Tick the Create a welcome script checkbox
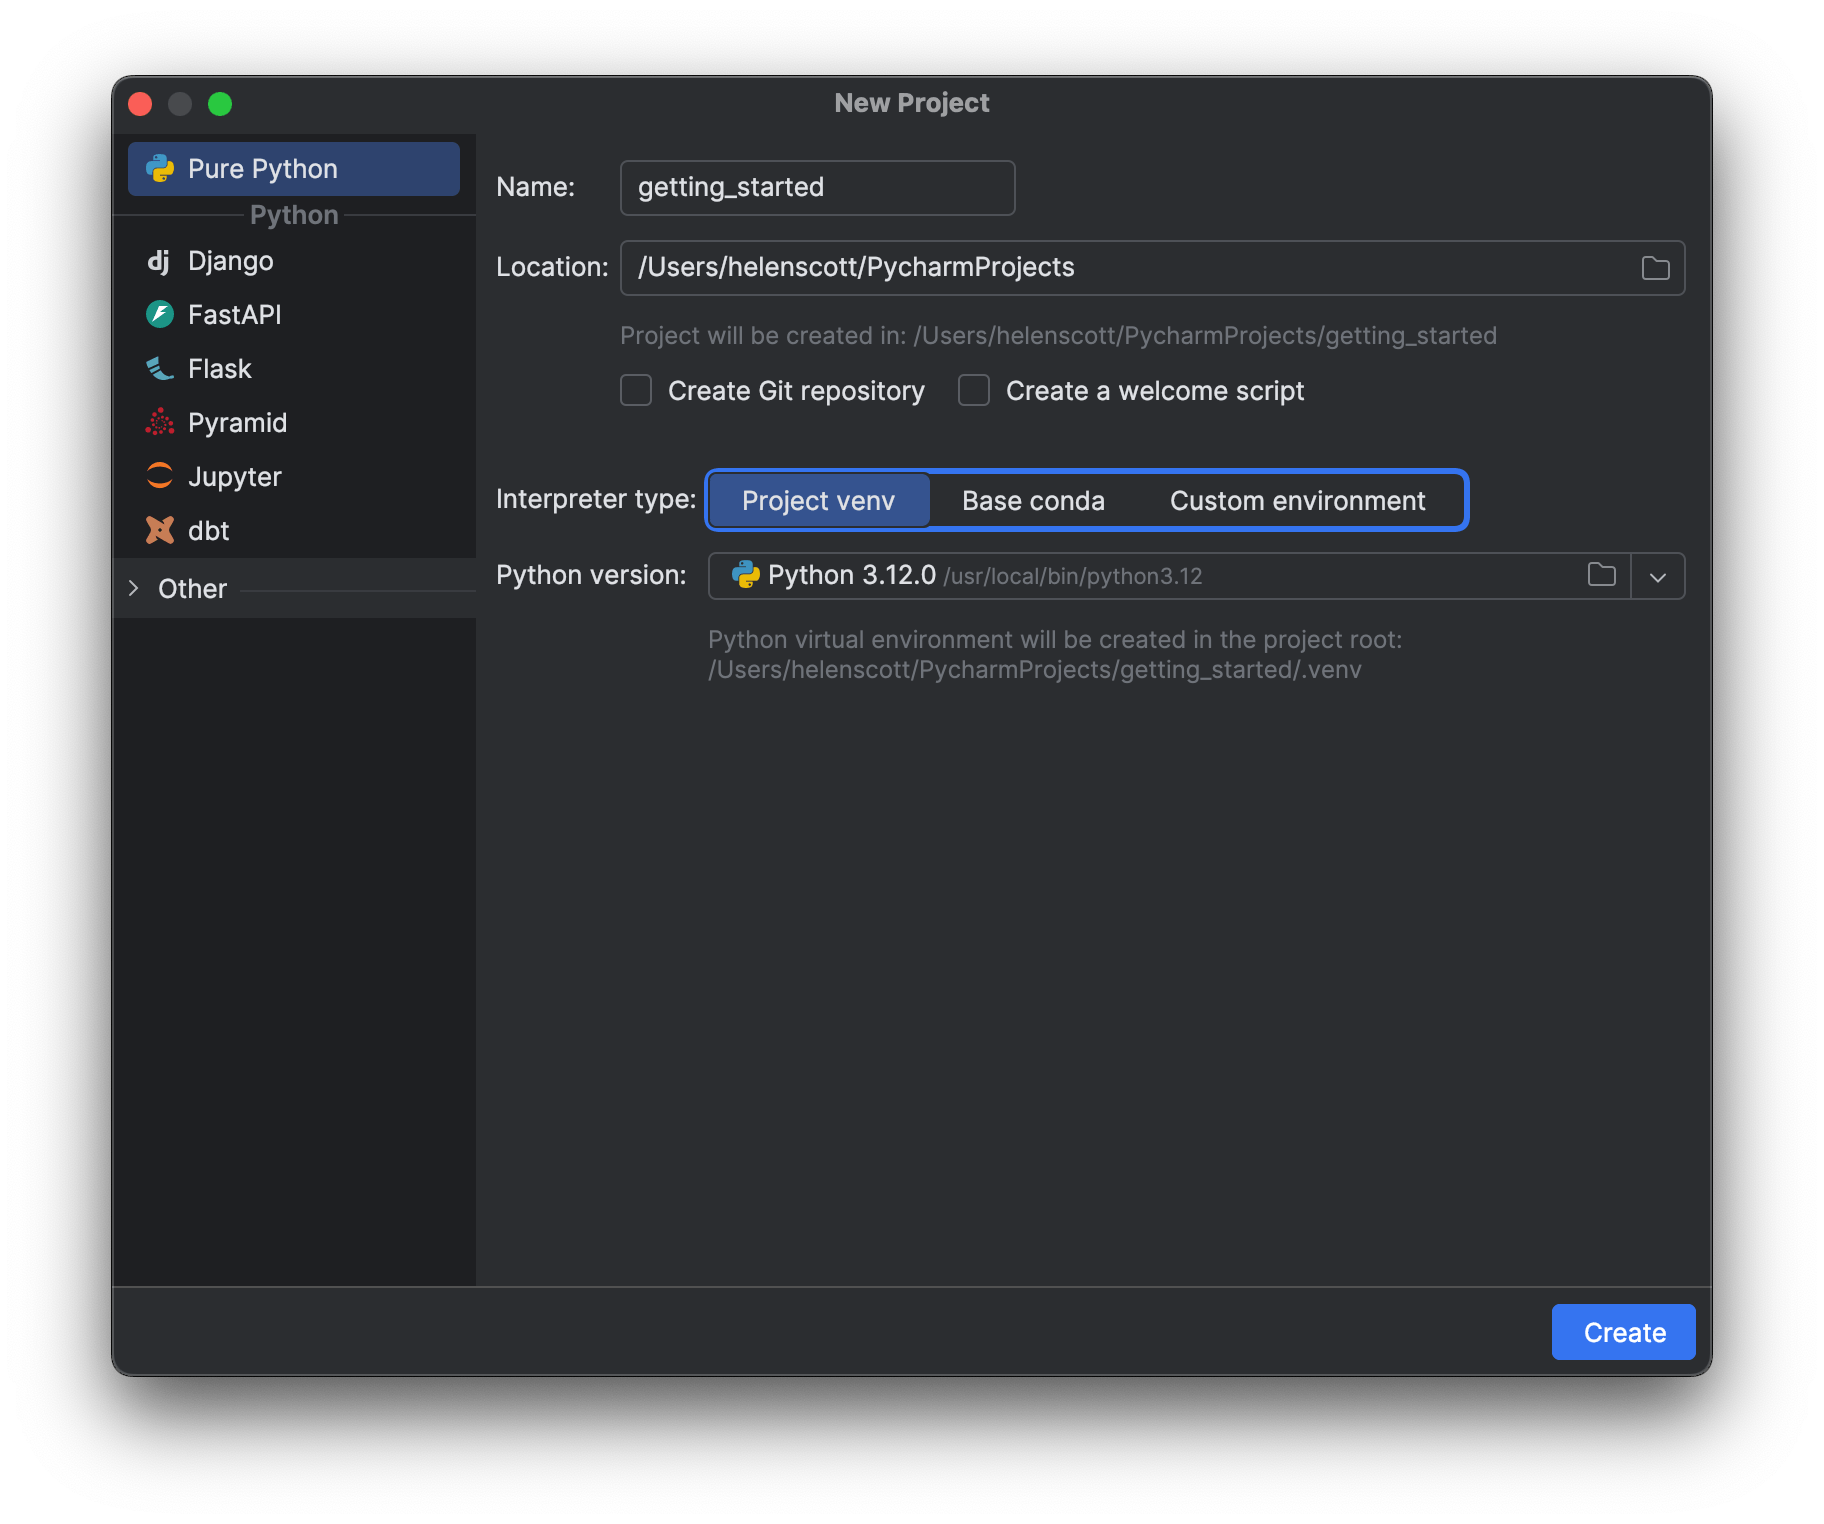The width and height of the screenshot is (1824, 1524). click(974, 390)
